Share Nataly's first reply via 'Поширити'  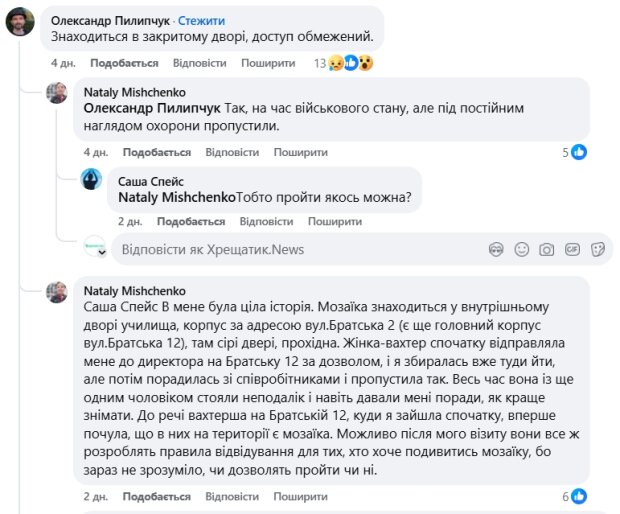(x=301, y=152)
